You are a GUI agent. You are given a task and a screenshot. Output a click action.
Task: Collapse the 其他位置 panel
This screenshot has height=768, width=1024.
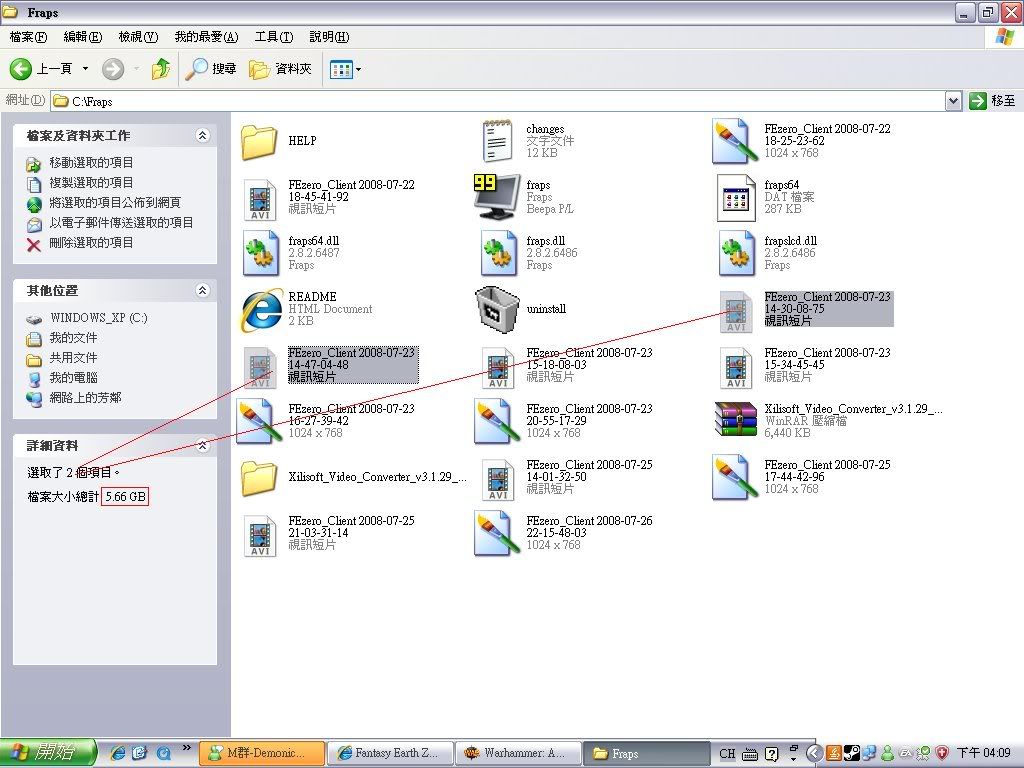click(202, 291)
